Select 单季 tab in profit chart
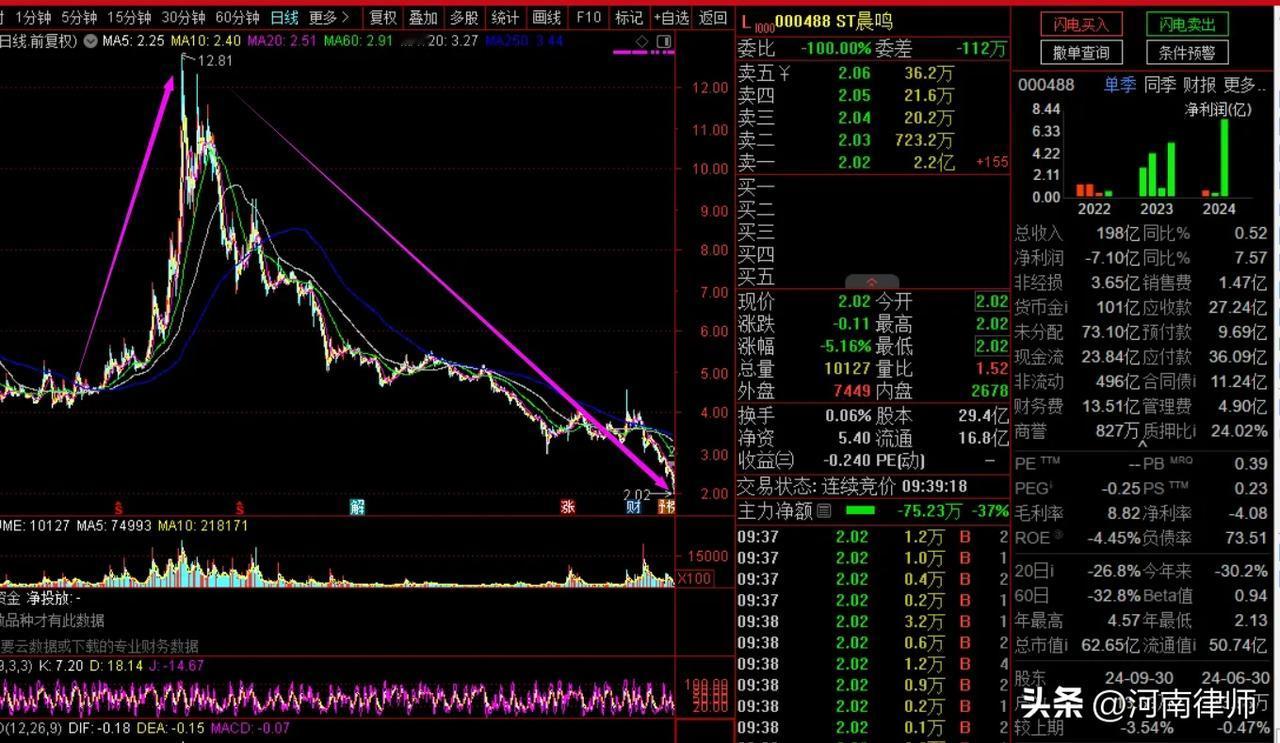 (x=1119, y=85)
